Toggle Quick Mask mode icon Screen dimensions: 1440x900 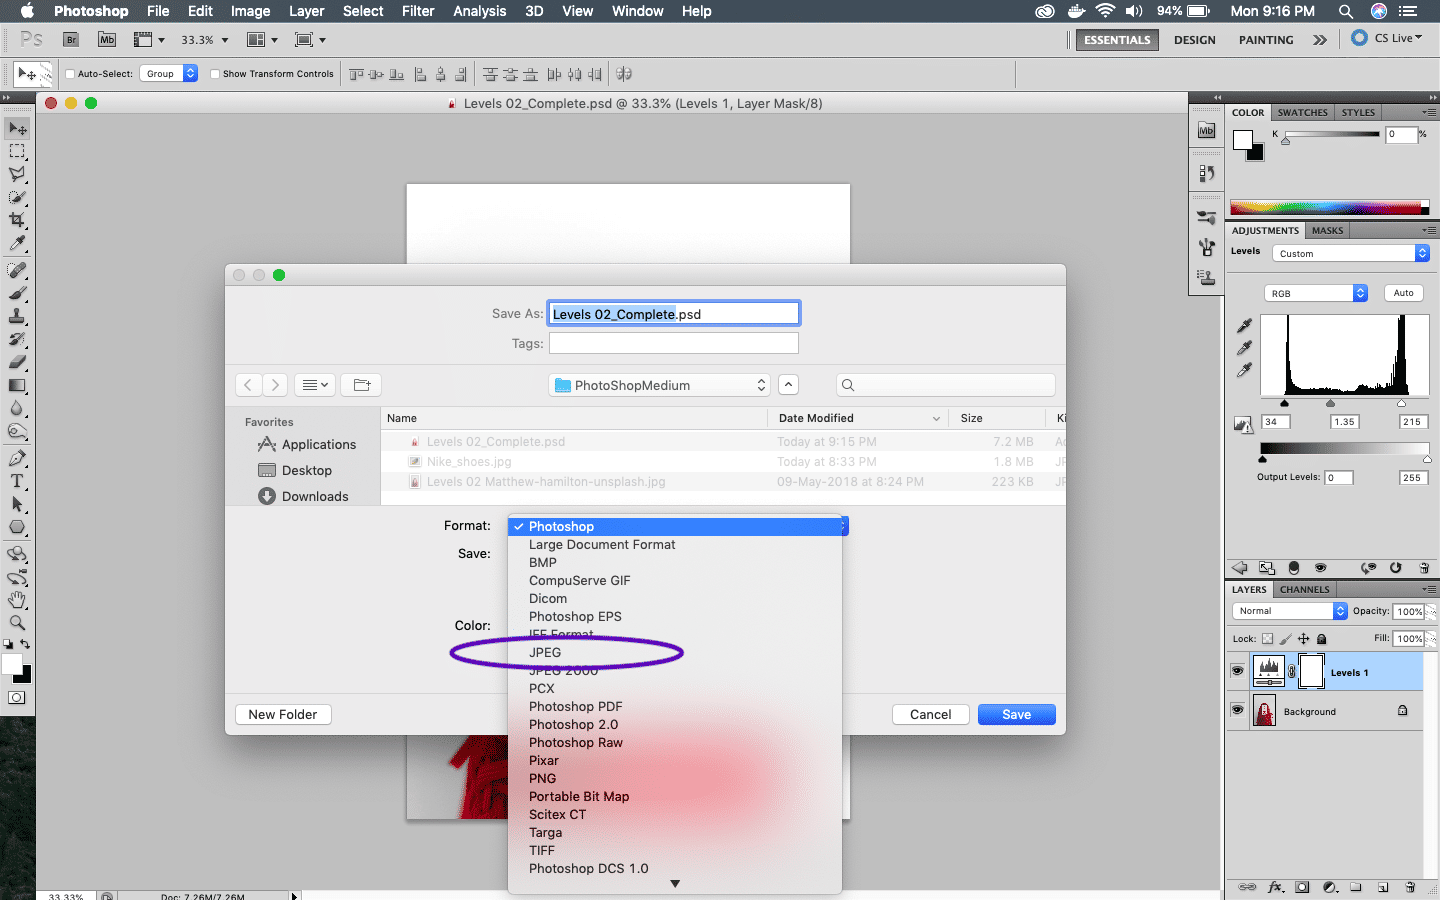coord(17,698)
